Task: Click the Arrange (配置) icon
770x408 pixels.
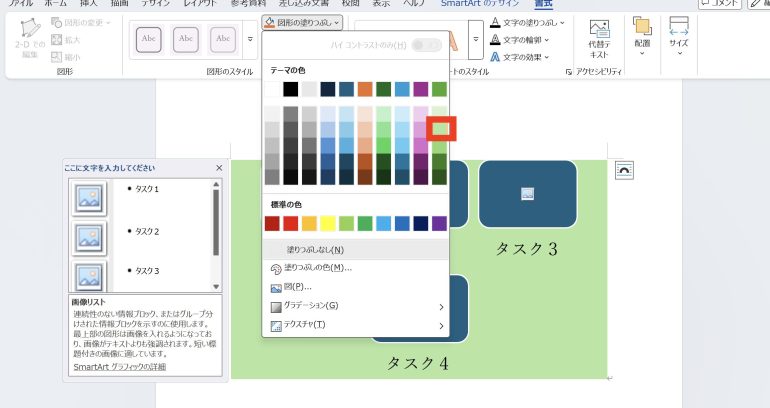Action: pos(642,26)
